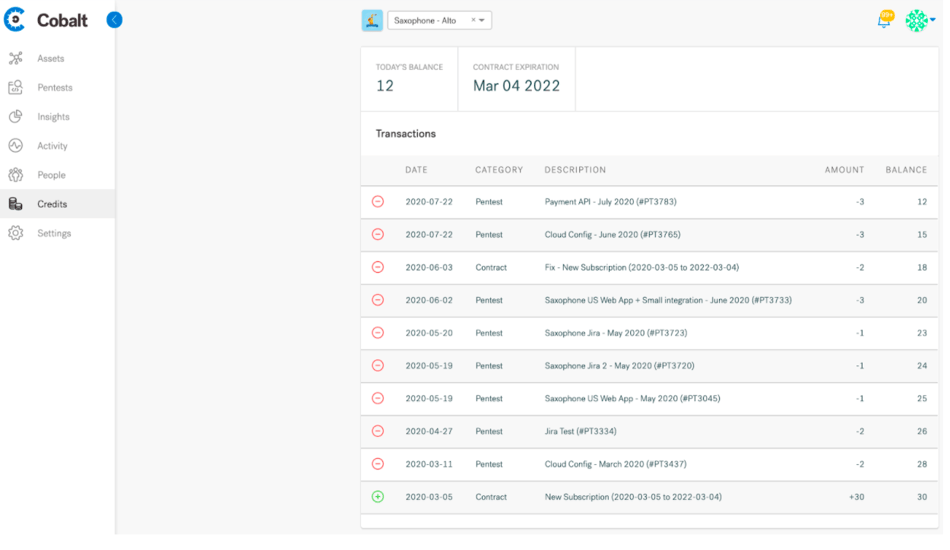Screen dimensions: 950x550
Task: Go to the Activity section
Action: point(52,146)
